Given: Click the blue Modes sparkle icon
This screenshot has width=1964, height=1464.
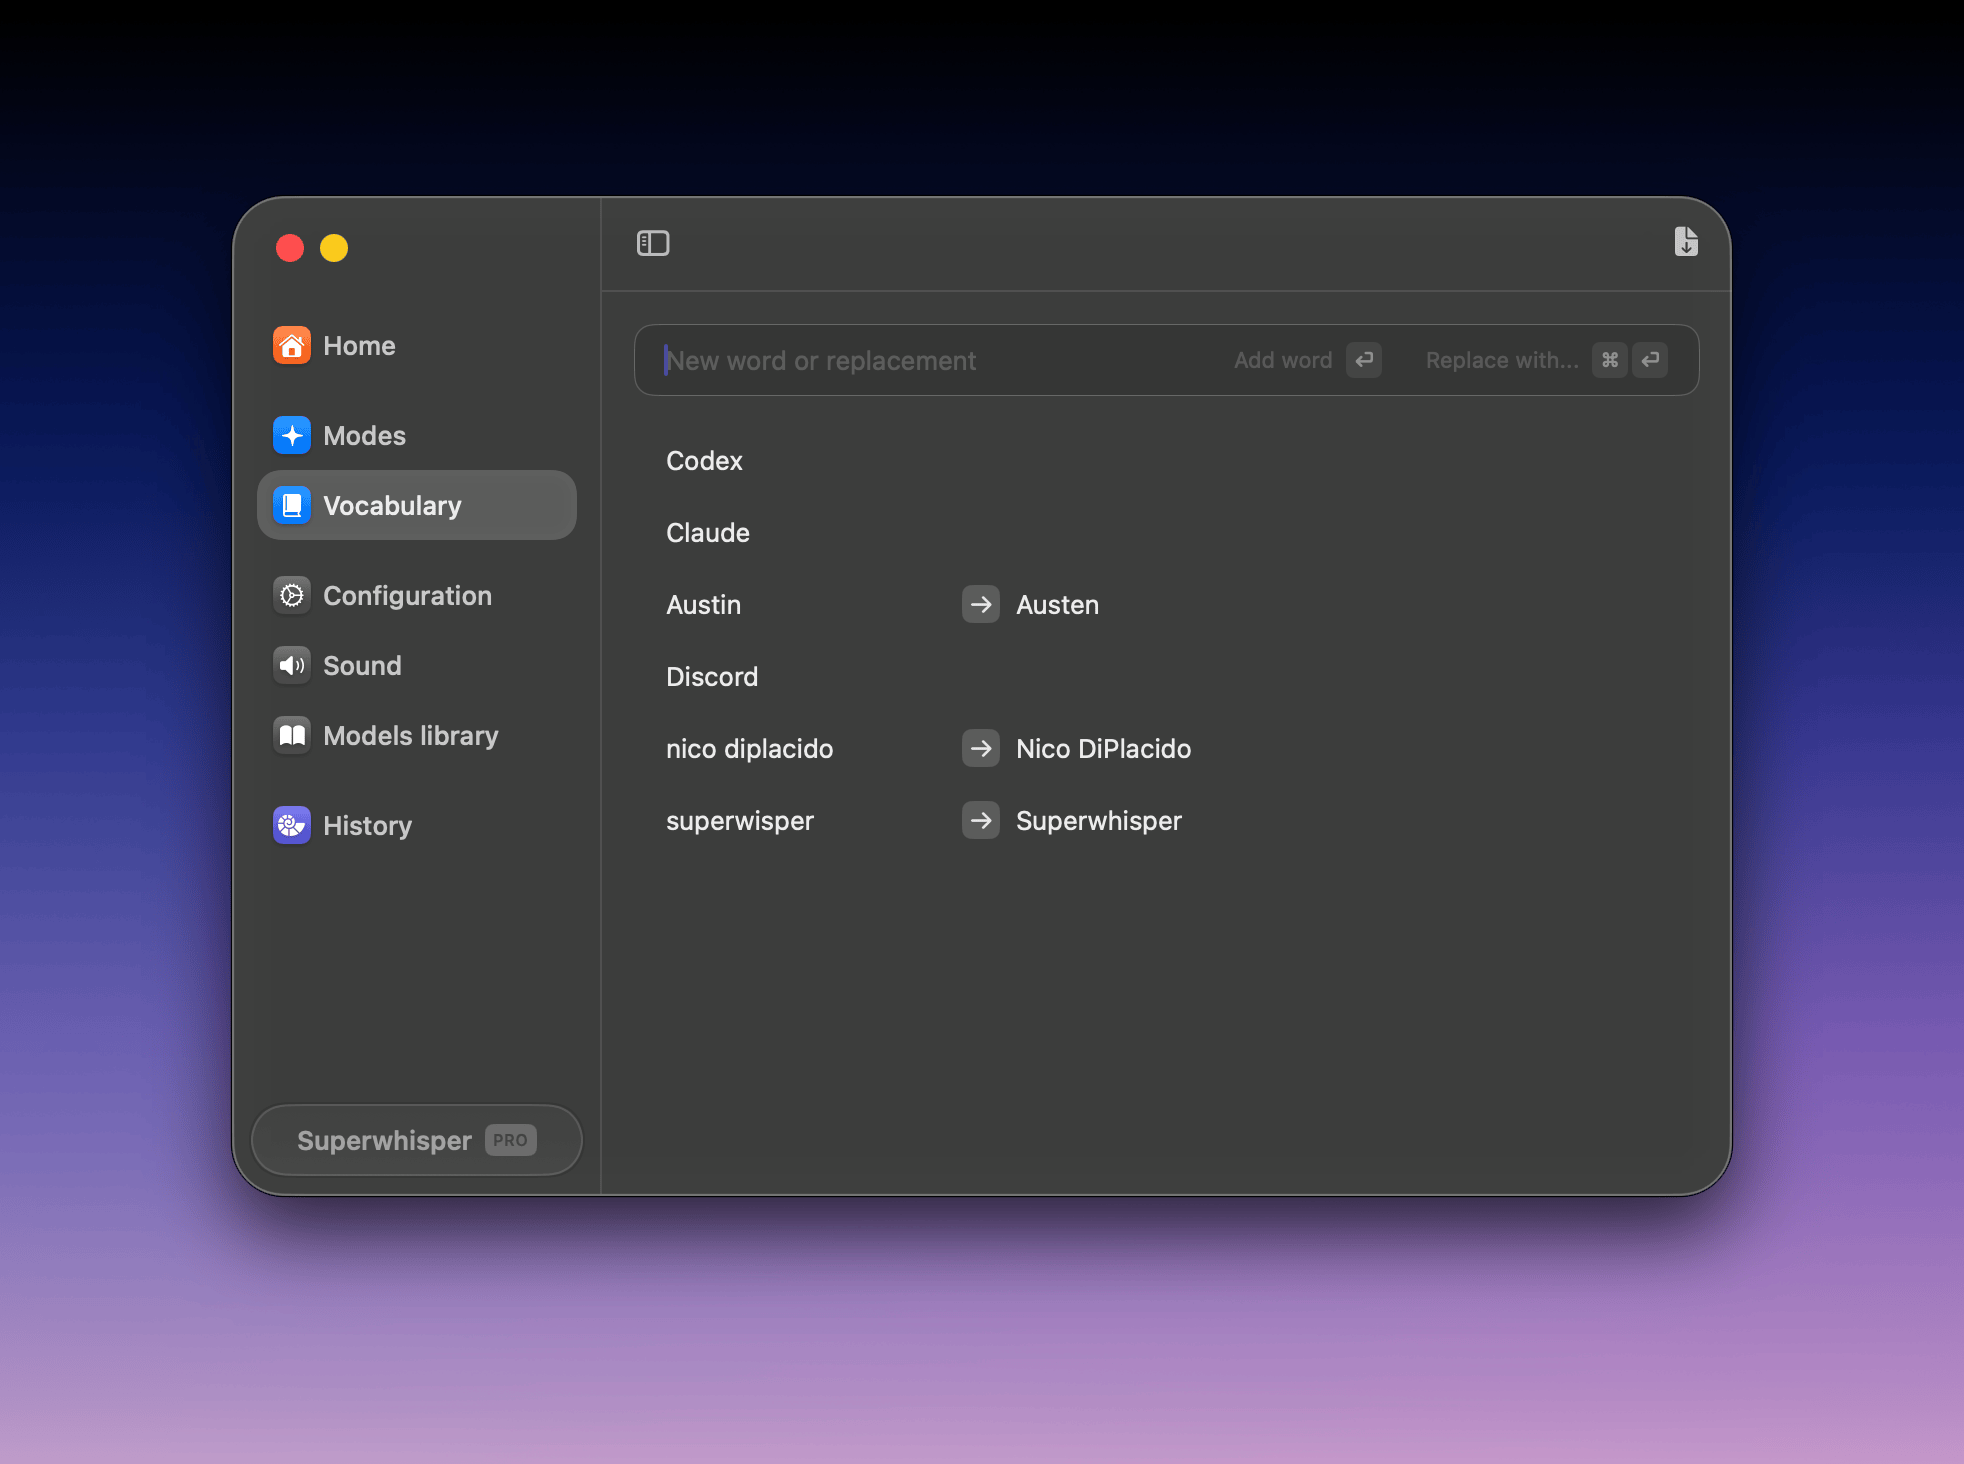Looking at the screenshot, I should (292, 436).
